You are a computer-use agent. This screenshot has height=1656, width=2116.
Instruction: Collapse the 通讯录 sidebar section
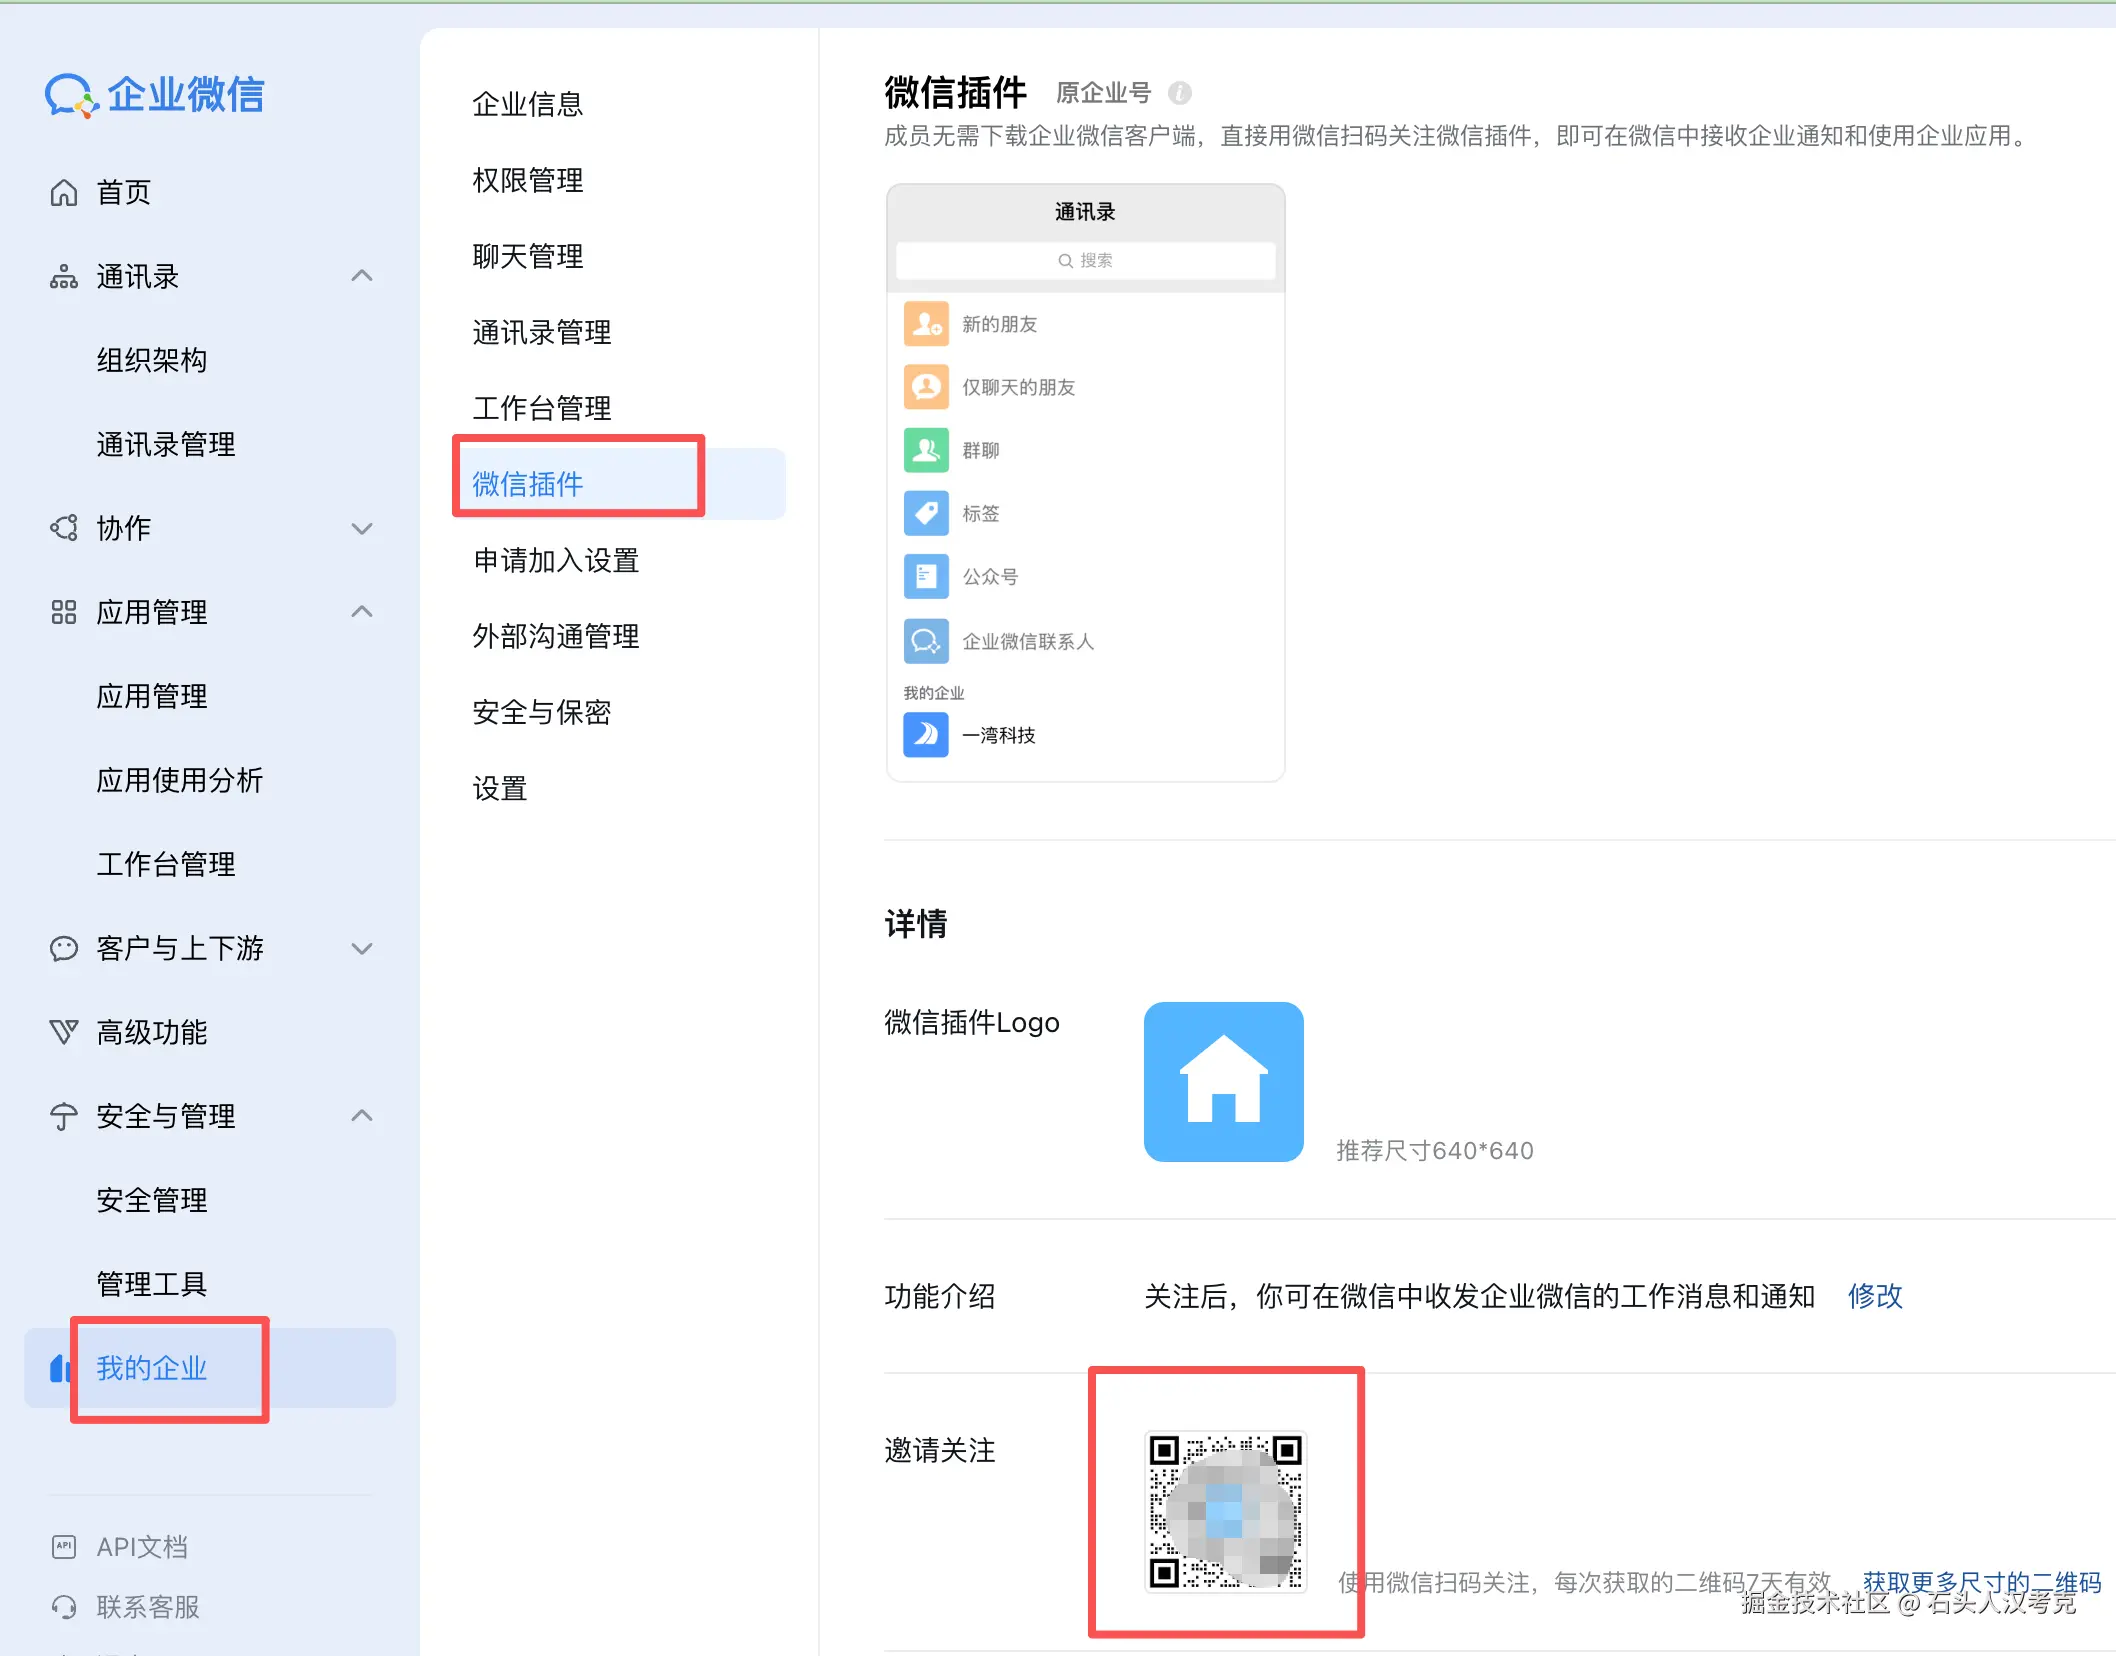coord(362,276)
